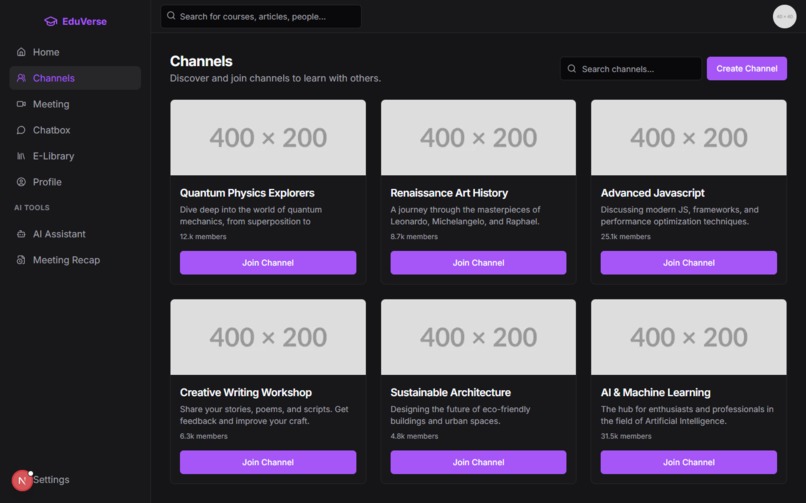Focus the Search channels input field

pyautogui.click(x=631, y=68)
